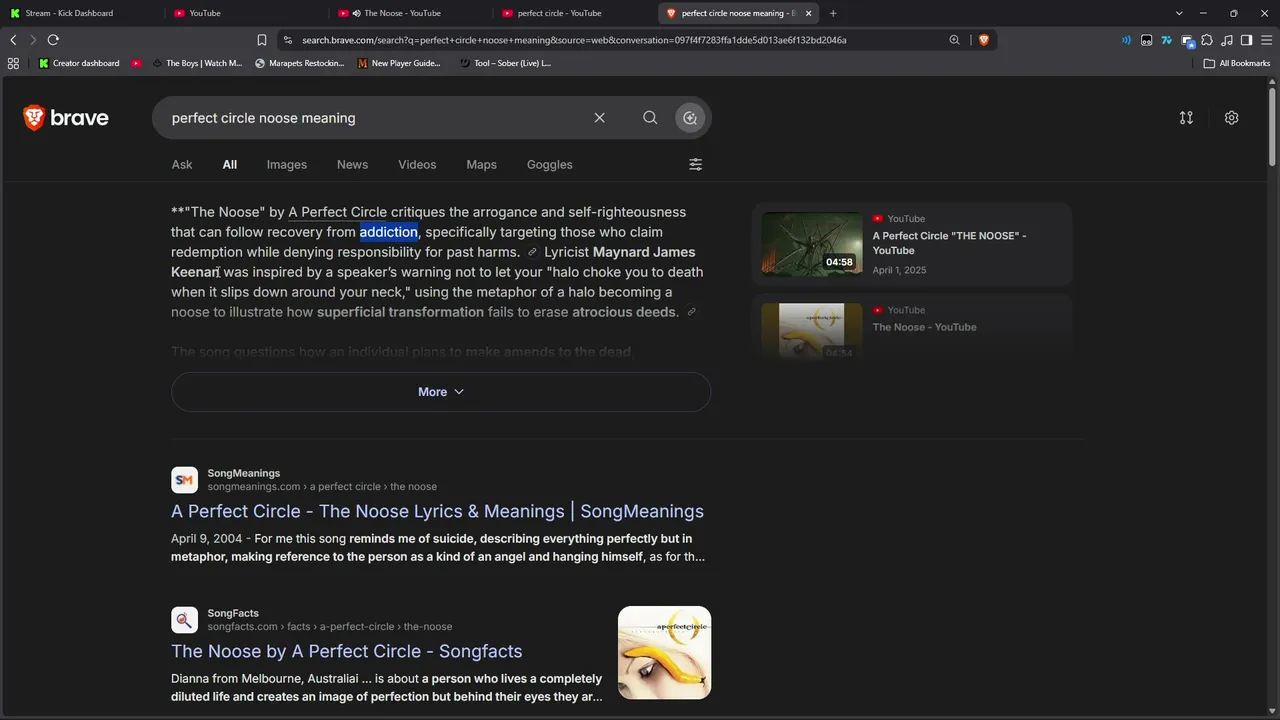Click the Brave search logo
Image resolution: width=1280 pixels, height=720 pixels.
coord(66,118)
